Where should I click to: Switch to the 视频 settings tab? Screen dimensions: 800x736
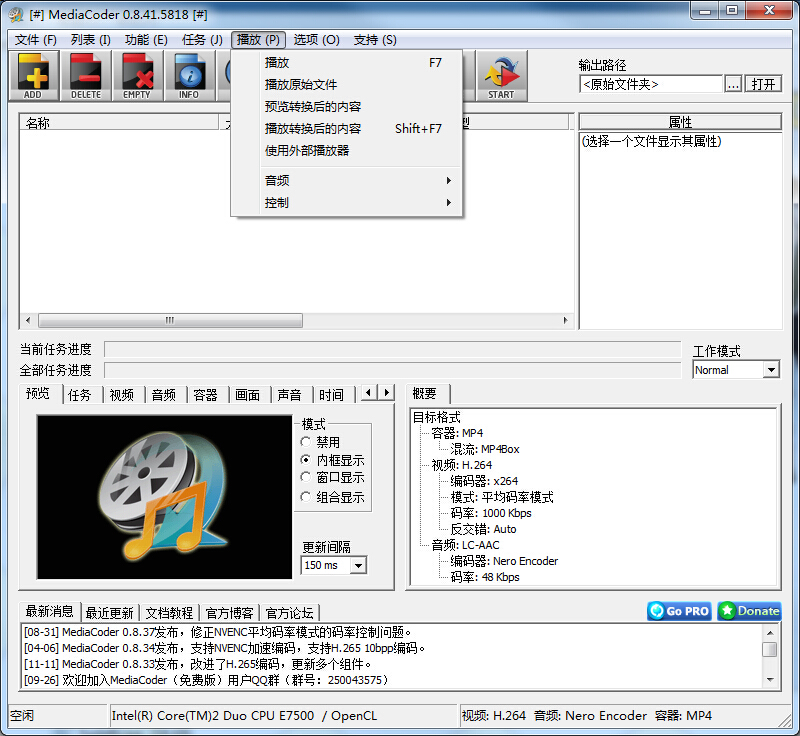(121, 395)
